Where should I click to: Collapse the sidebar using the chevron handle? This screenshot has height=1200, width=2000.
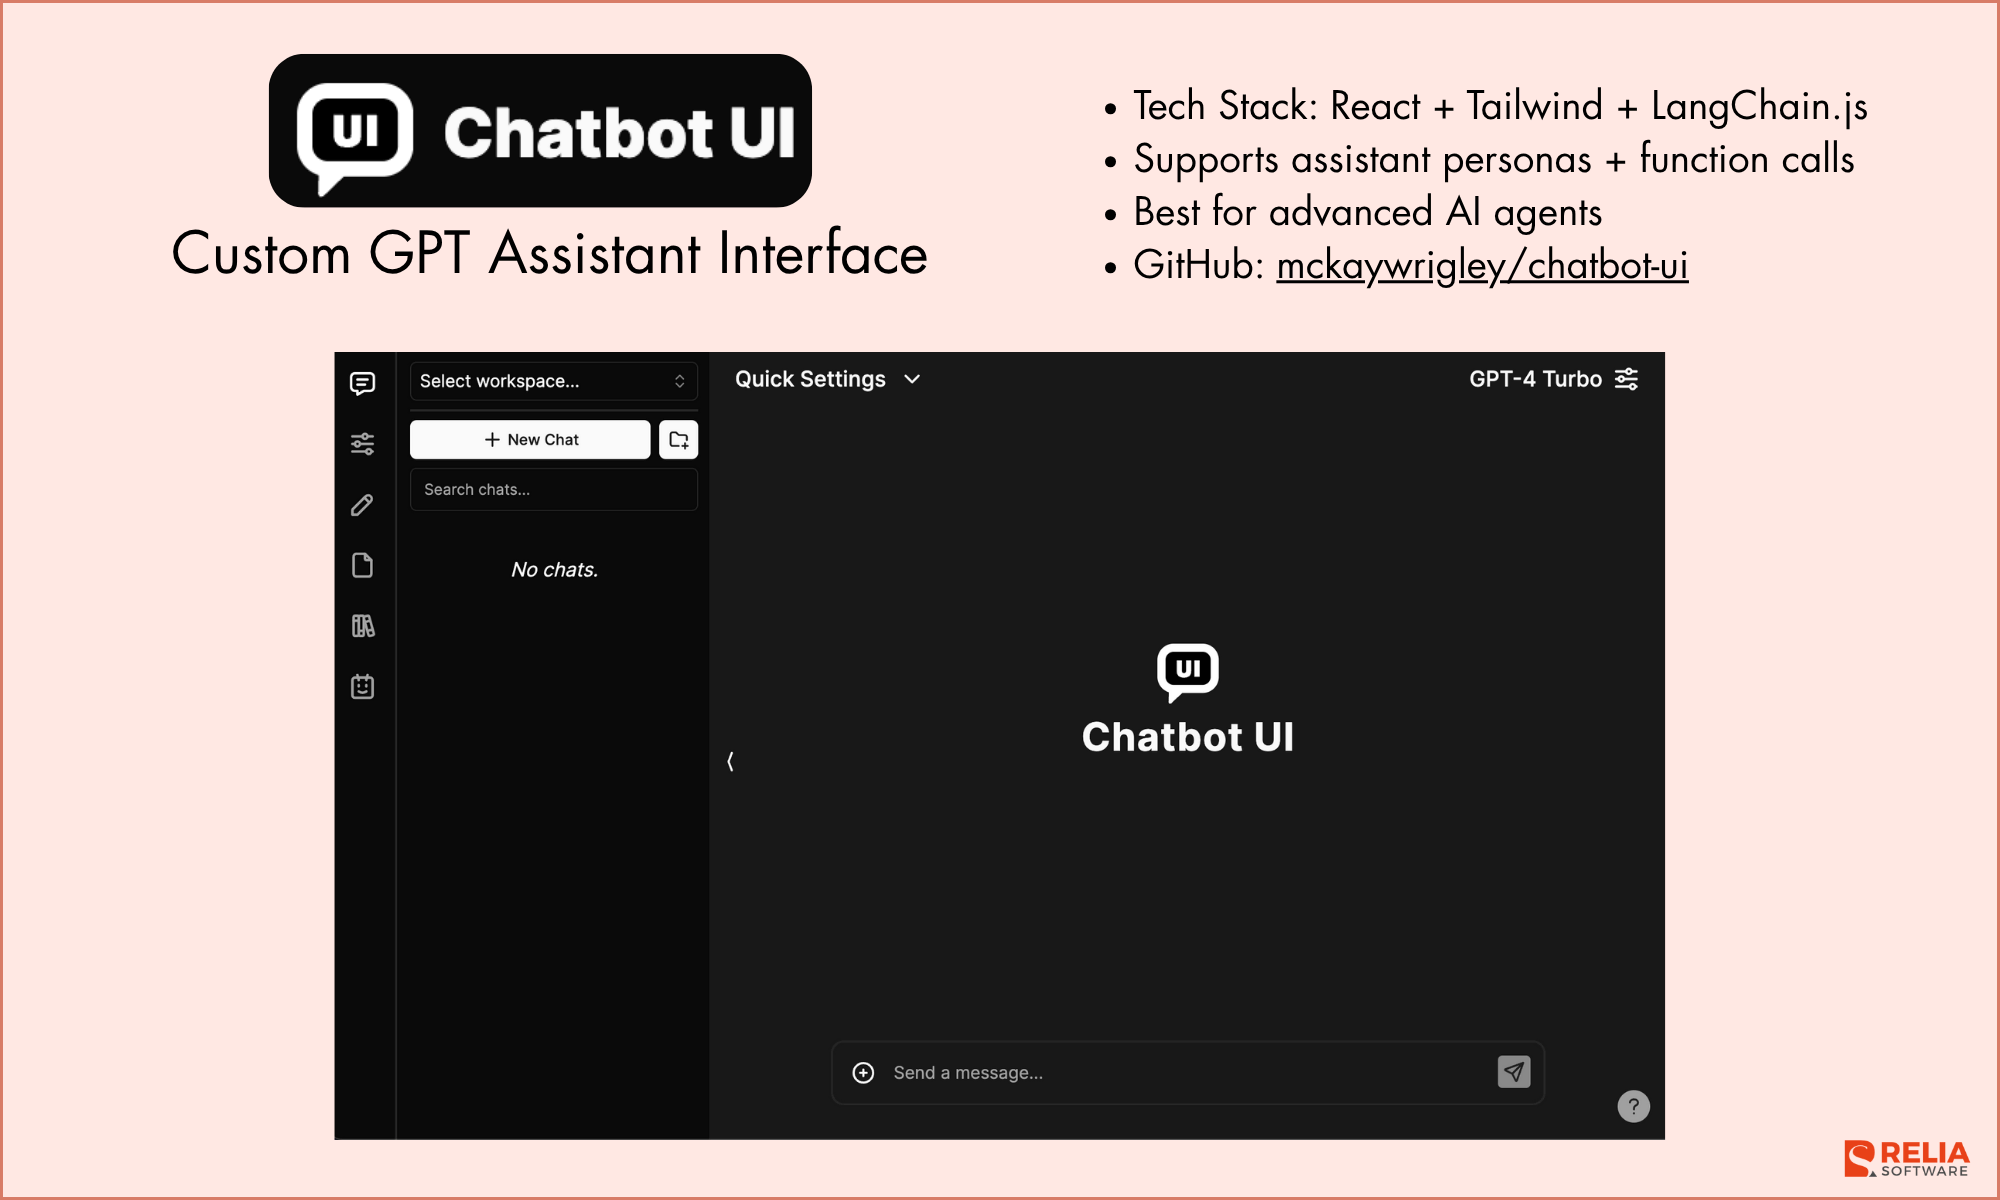coord(730,762)
